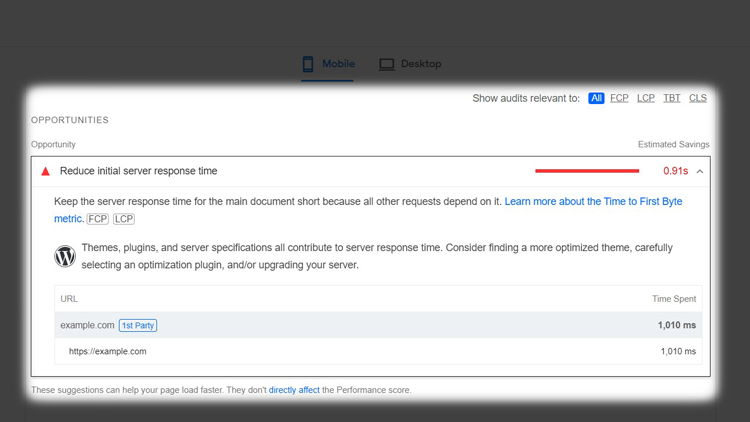Filter audits by LCP in top bar
The image size is (750, 422).
point(645,98)
